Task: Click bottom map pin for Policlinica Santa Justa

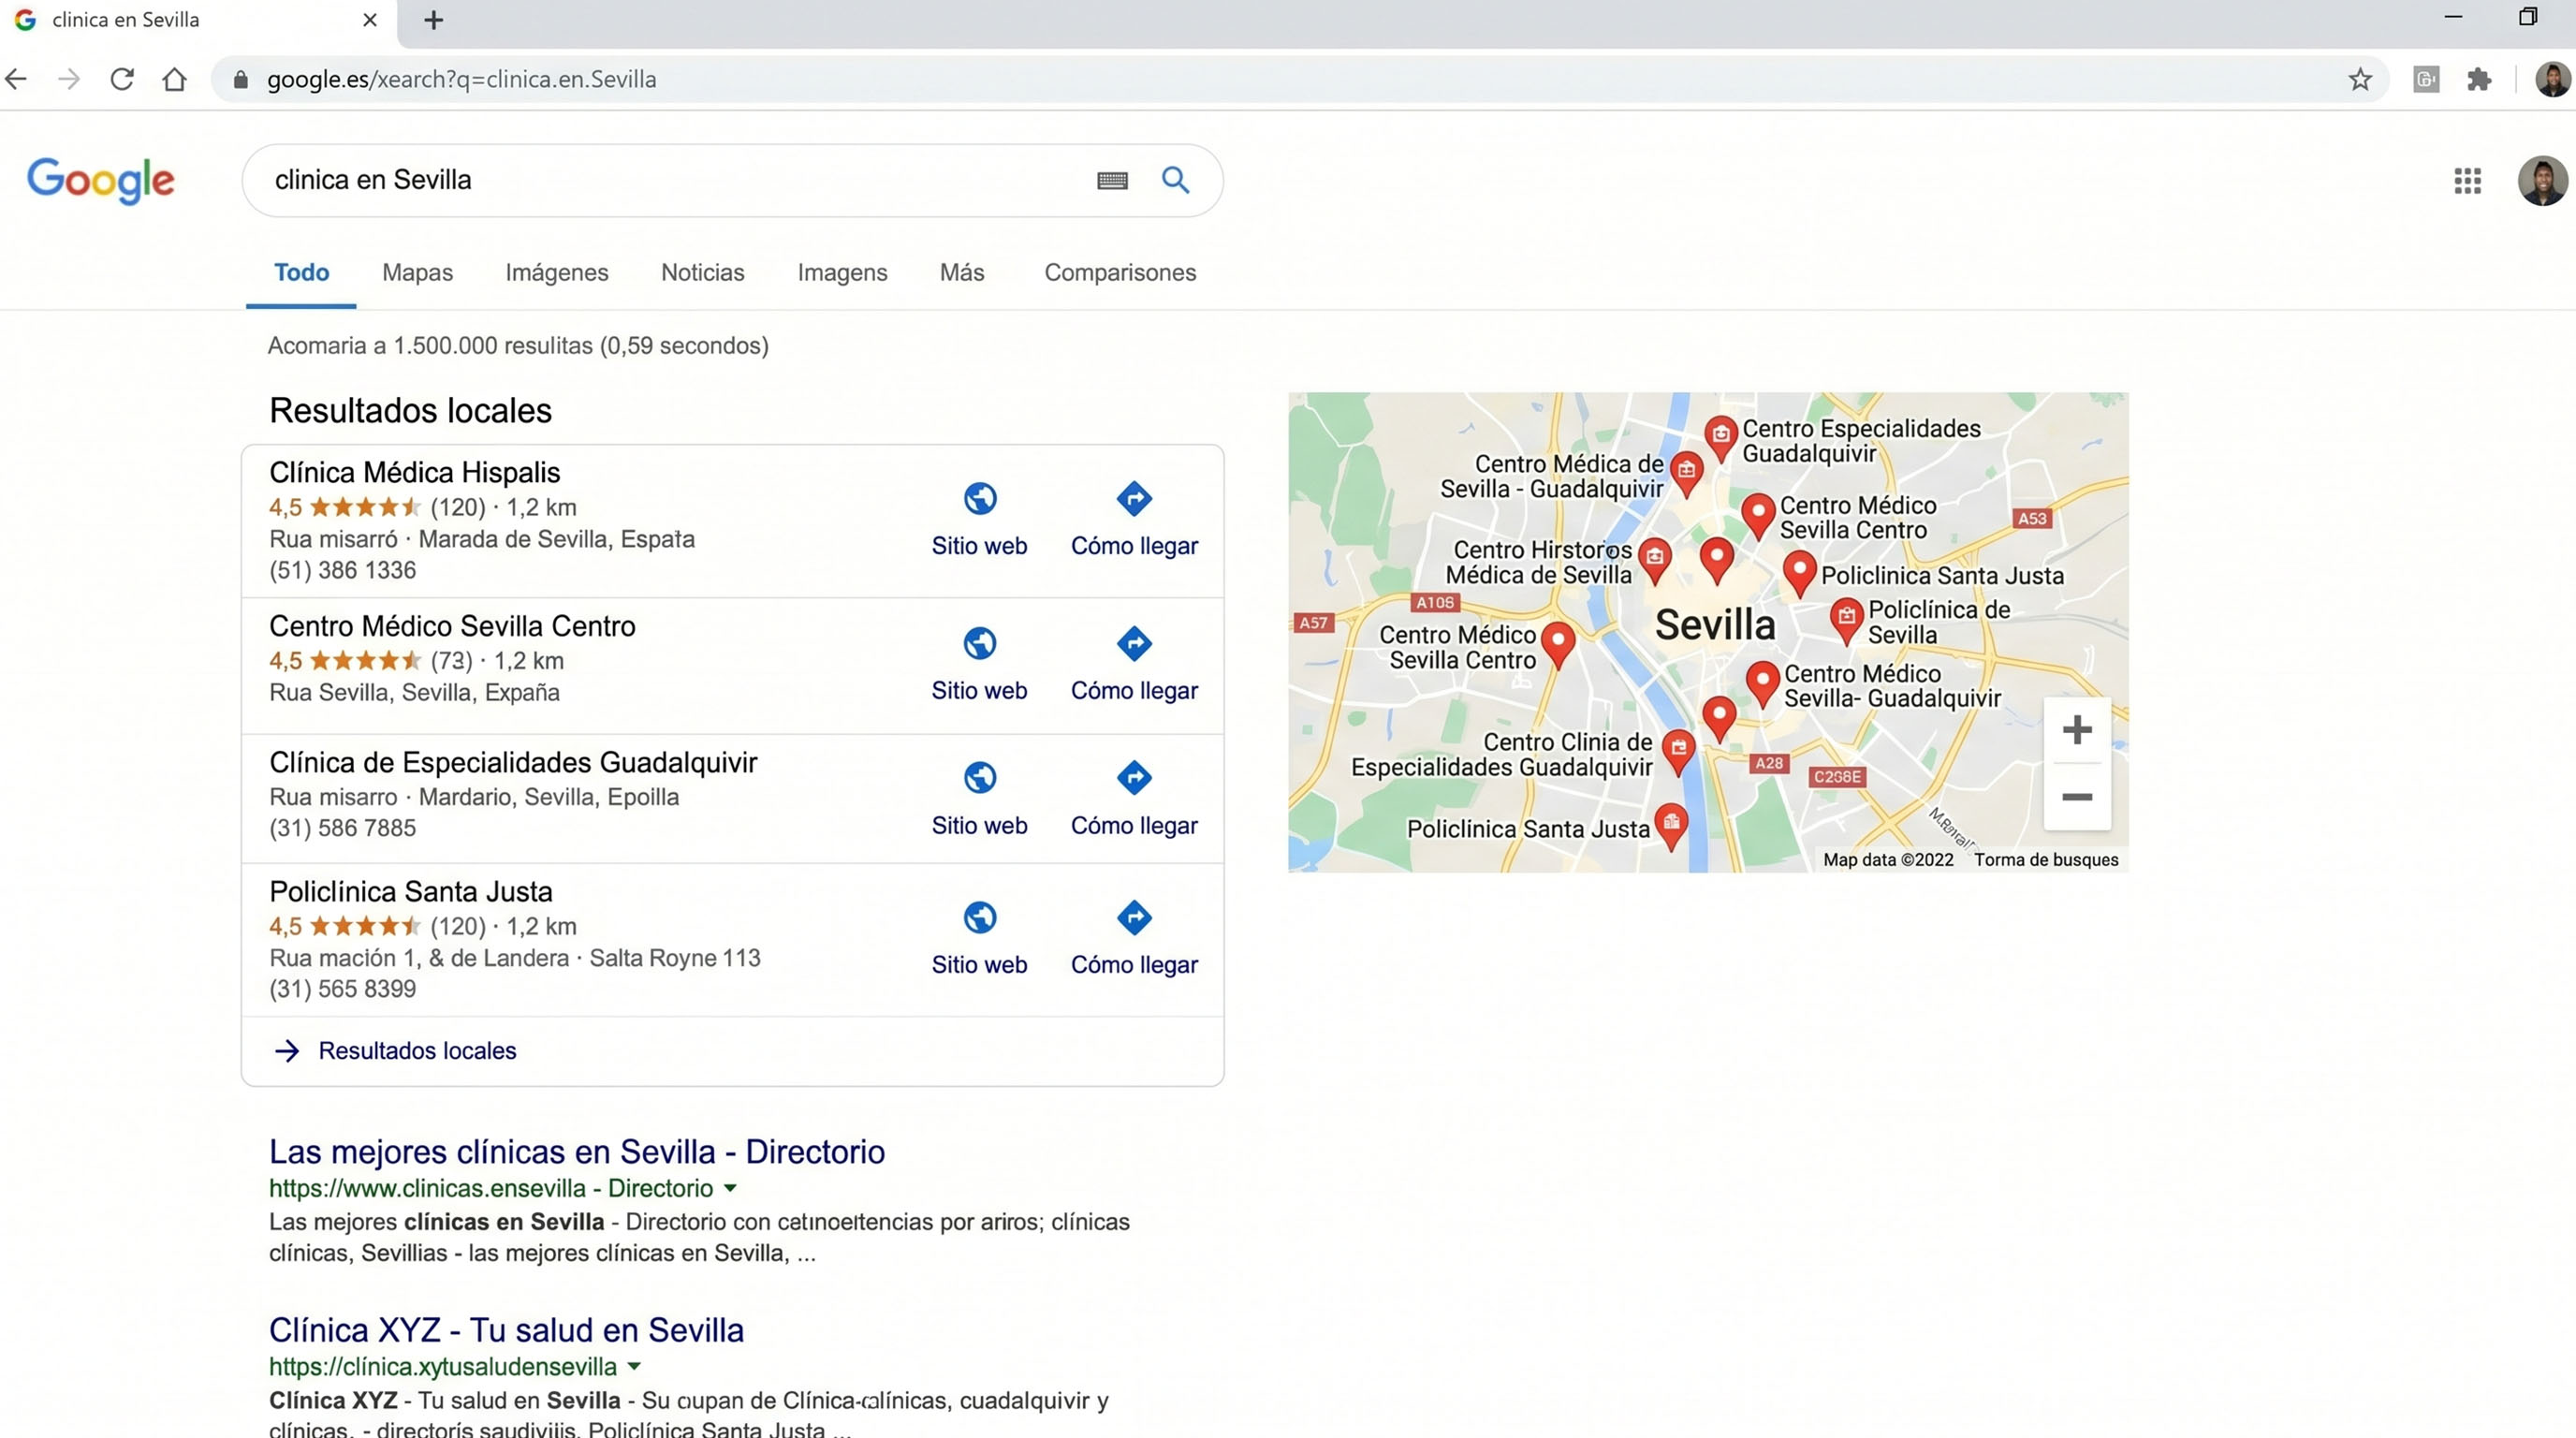Action: pyautogui.click(x=1671, y=826)
